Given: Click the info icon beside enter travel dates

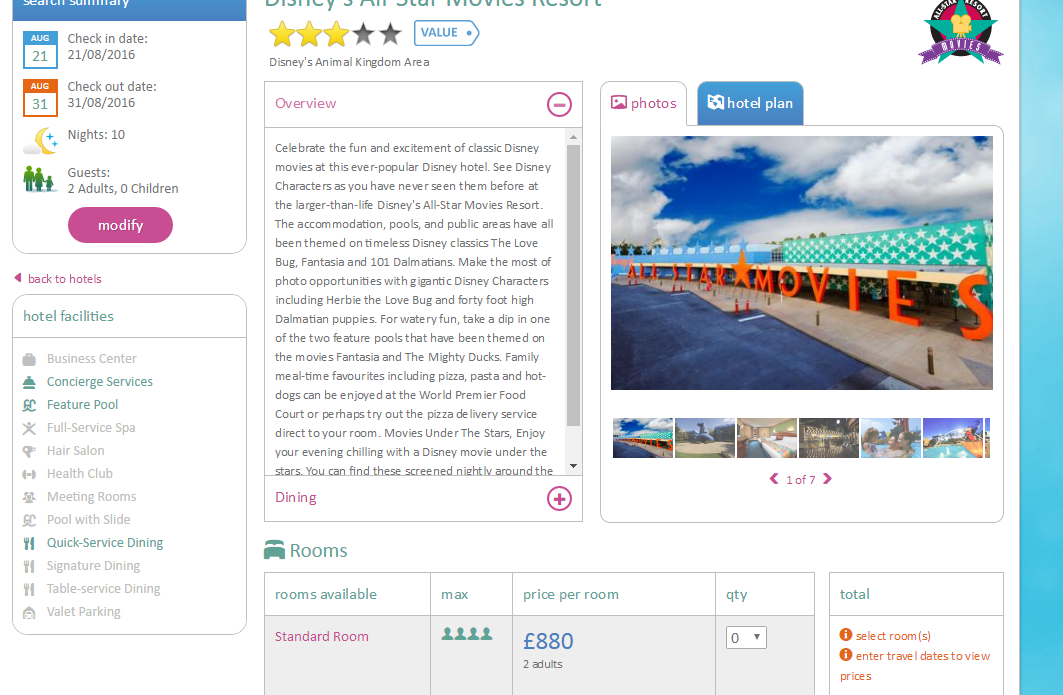Looking at the screenshot, I should pos(845,655).
